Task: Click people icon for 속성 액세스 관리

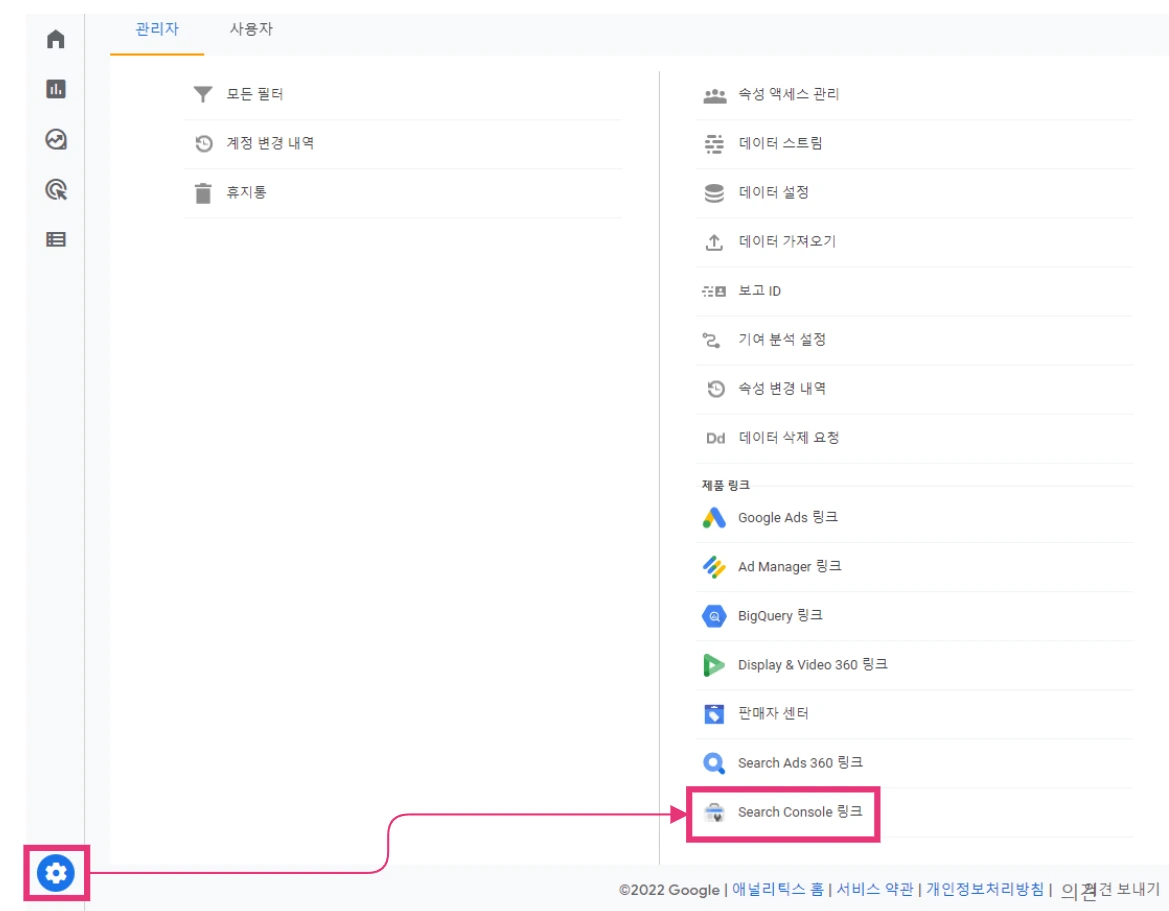Action: coord(714,95)
